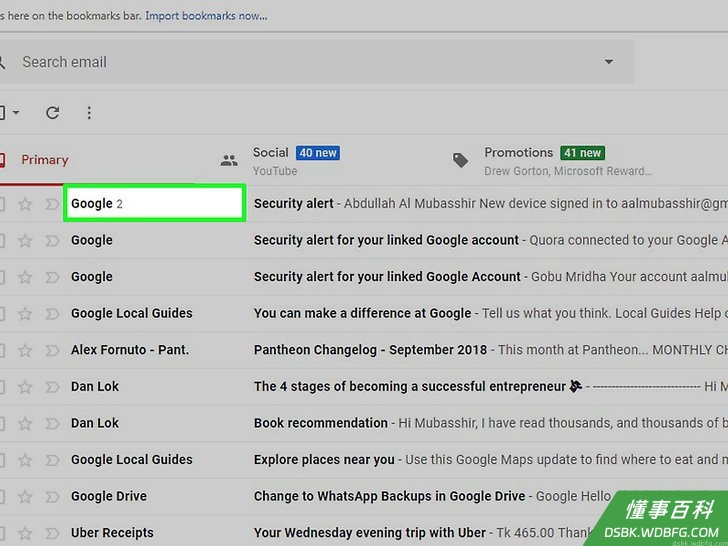Star the WhatsApp Backups Google Drive email
The height and width of the screenshot is (546, 728).
[25, 497]
